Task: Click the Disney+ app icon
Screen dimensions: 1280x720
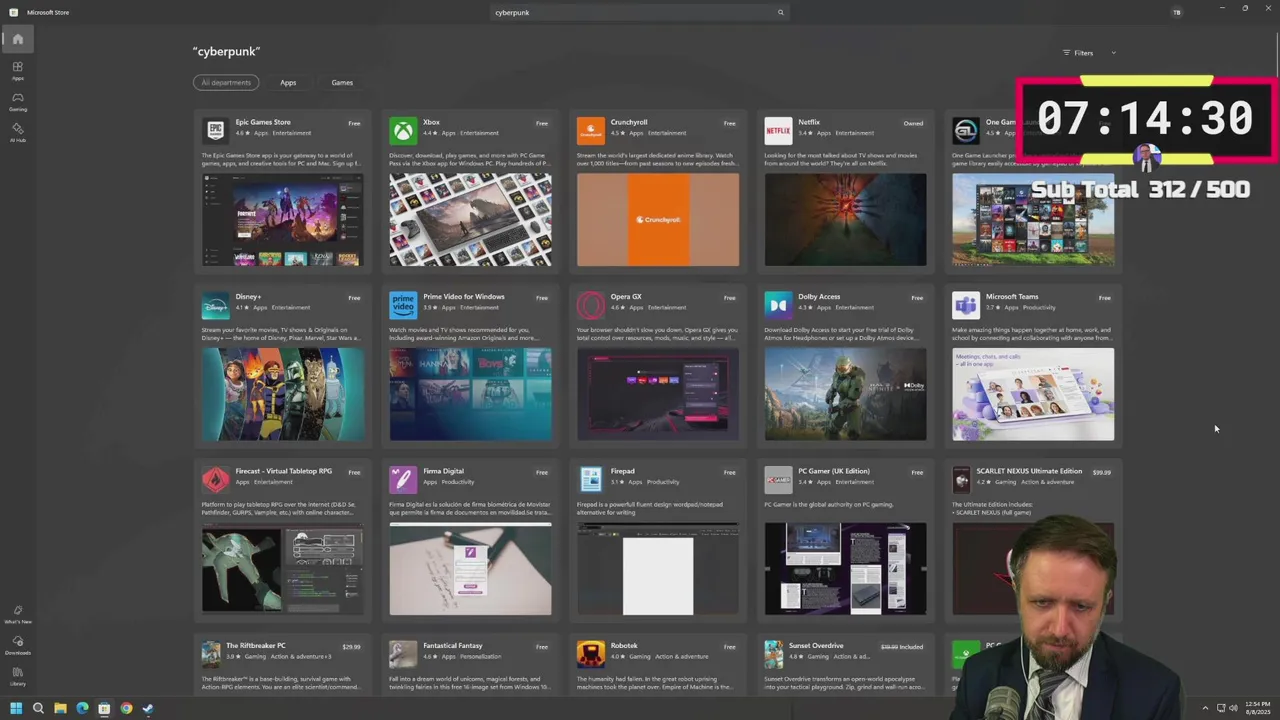Action: click(x=215, y=305)
